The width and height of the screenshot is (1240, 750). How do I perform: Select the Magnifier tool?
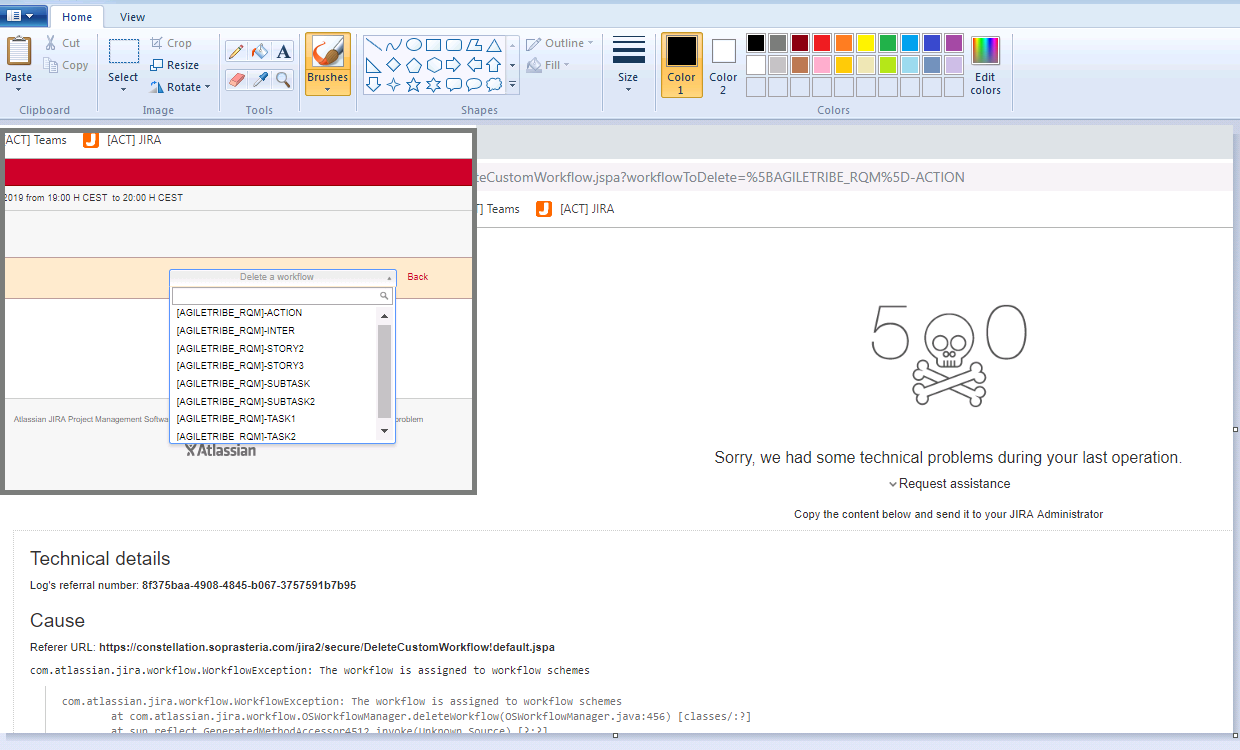(283, 78)
